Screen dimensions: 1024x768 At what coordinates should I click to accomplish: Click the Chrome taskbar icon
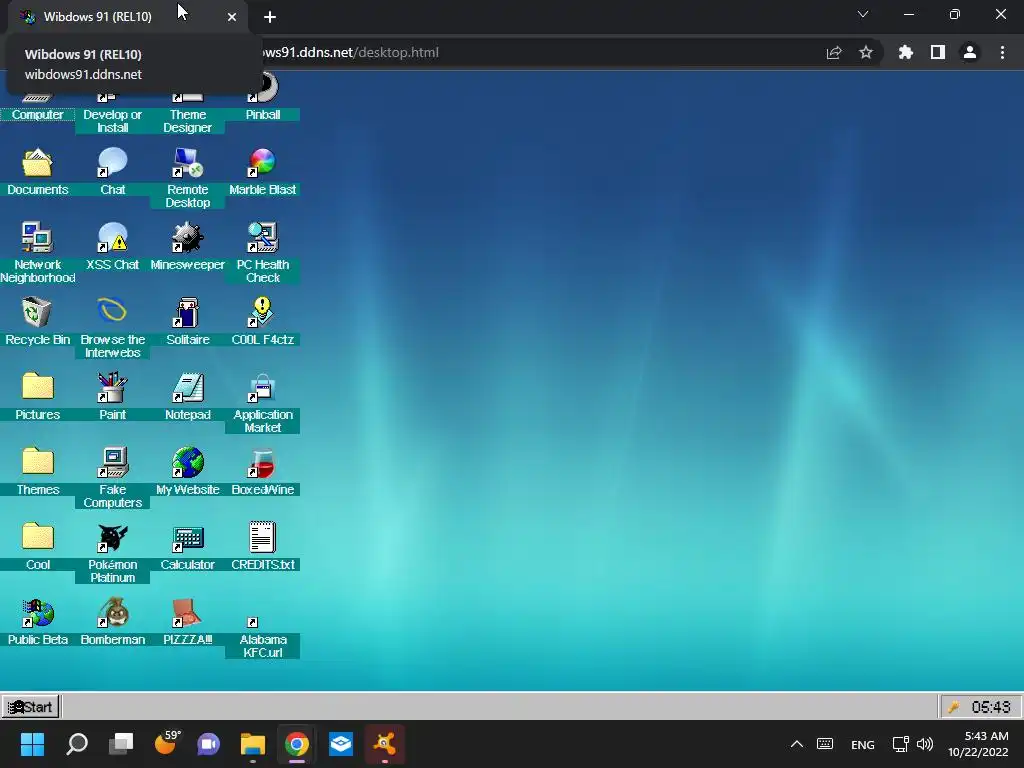pyautogui.click(x=296, y=744)
